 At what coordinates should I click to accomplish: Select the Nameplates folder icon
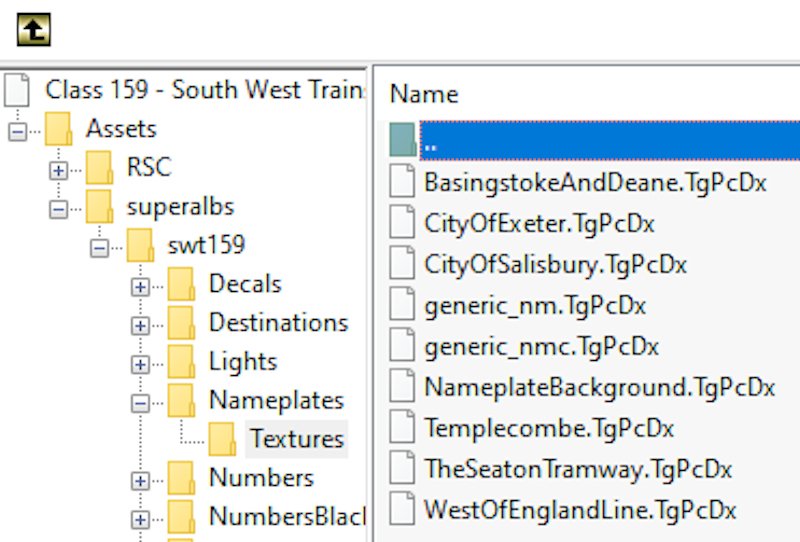[x=181, y=400]
